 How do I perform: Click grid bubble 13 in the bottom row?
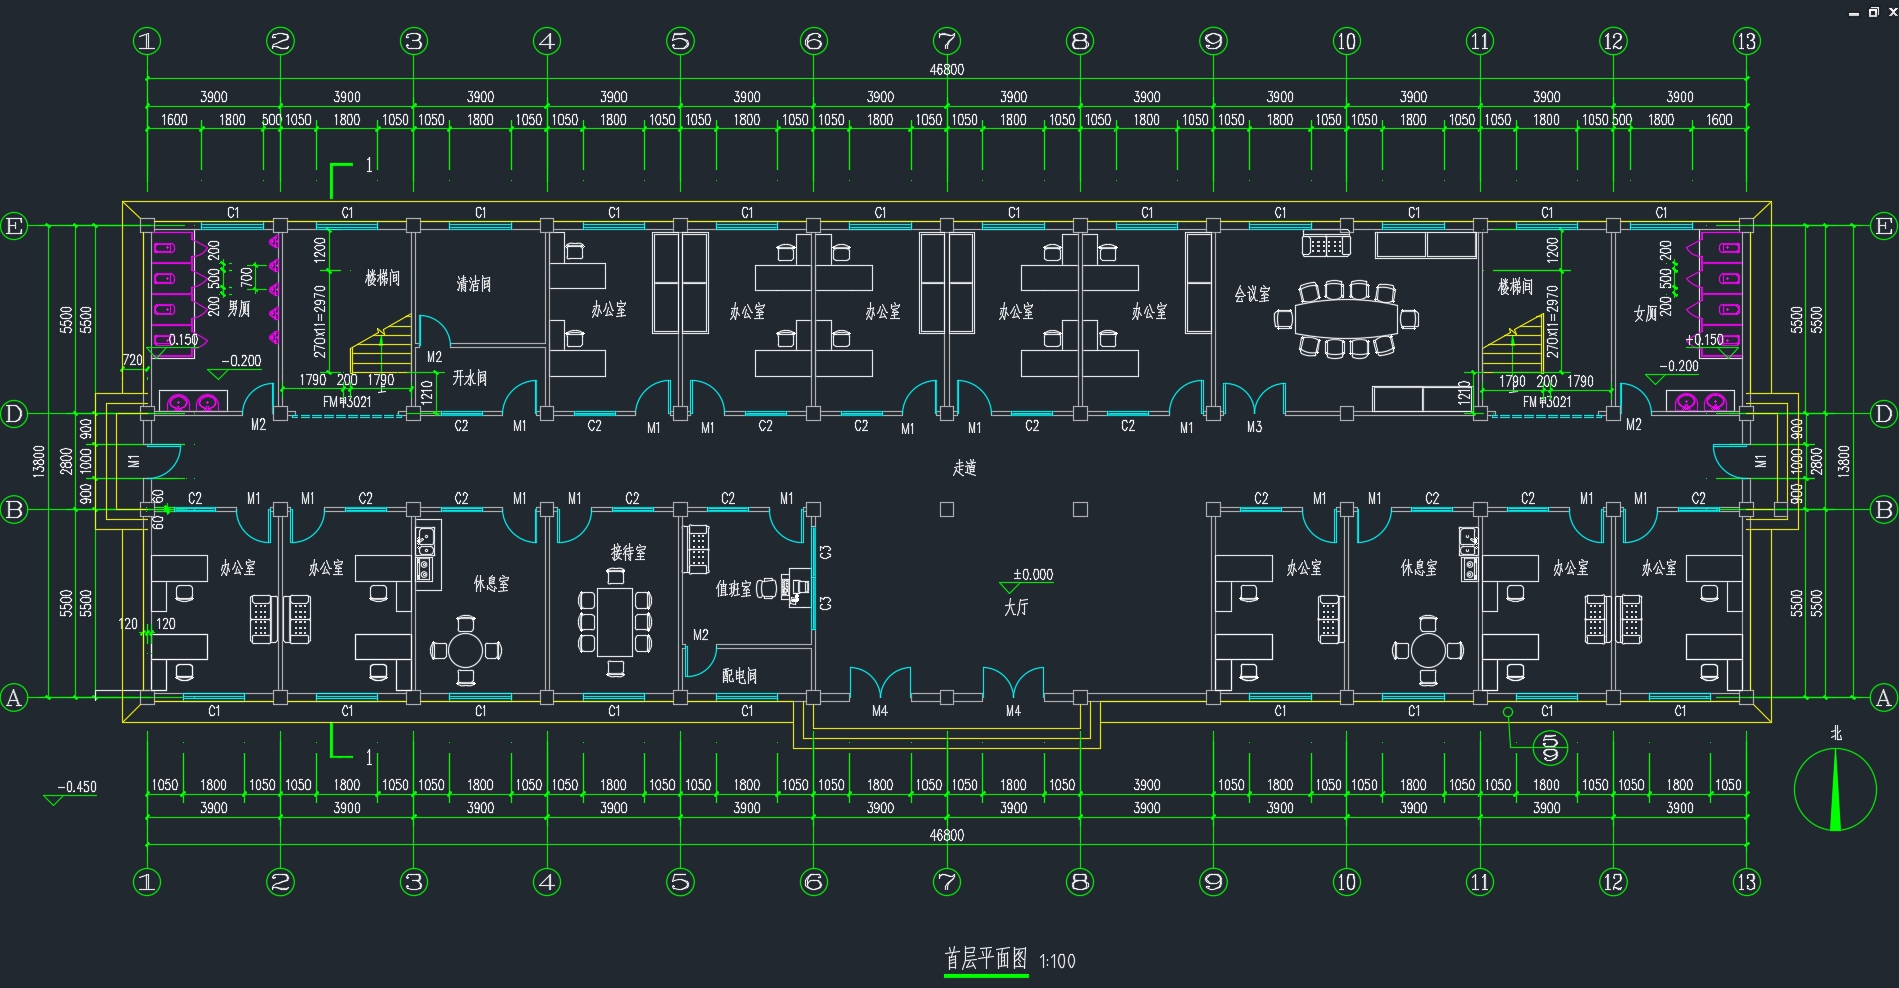(1746, 882)
